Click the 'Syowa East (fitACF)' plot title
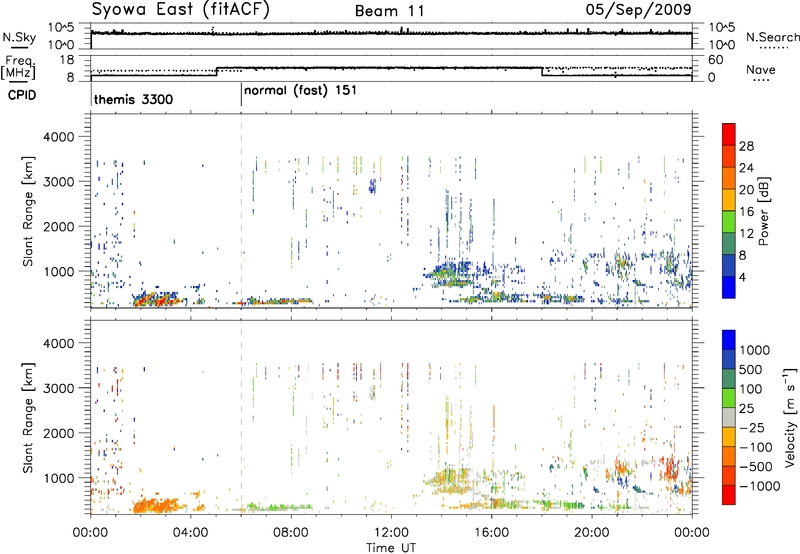This screenshot has width=800, height=554. pos(181,10)
